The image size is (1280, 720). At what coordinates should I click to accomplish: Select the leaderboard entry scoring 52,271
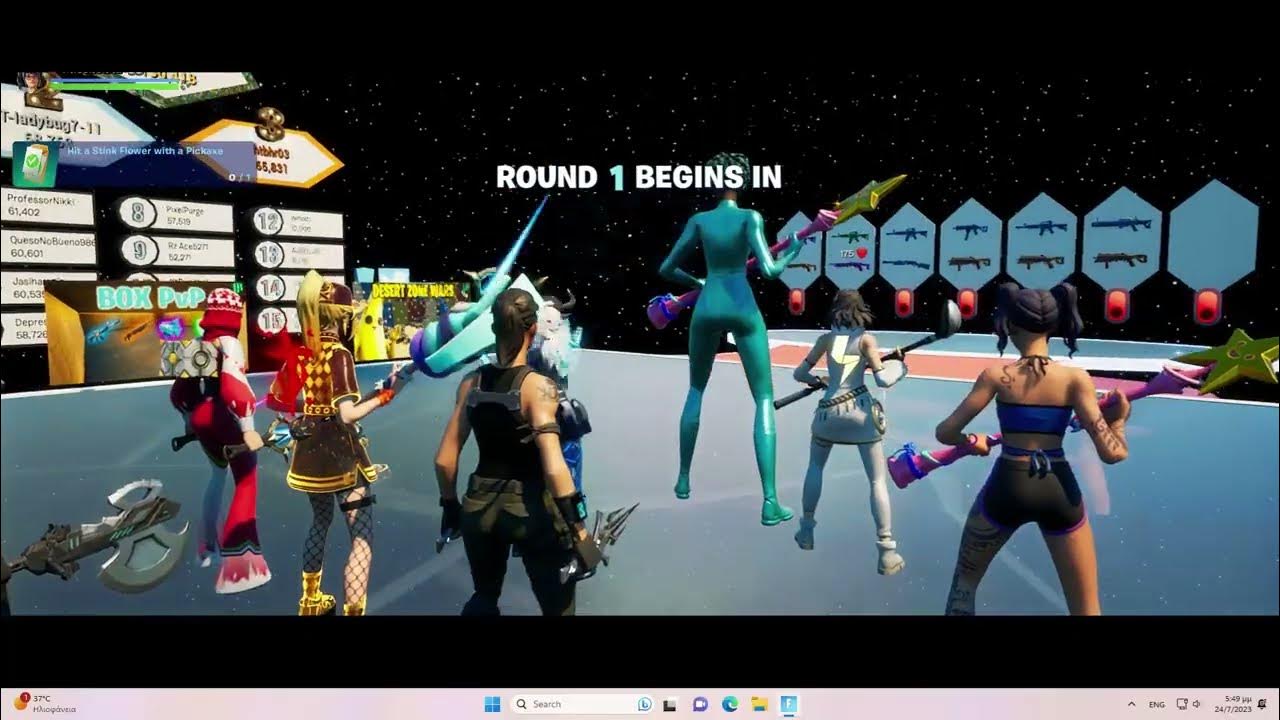[177, 252]
